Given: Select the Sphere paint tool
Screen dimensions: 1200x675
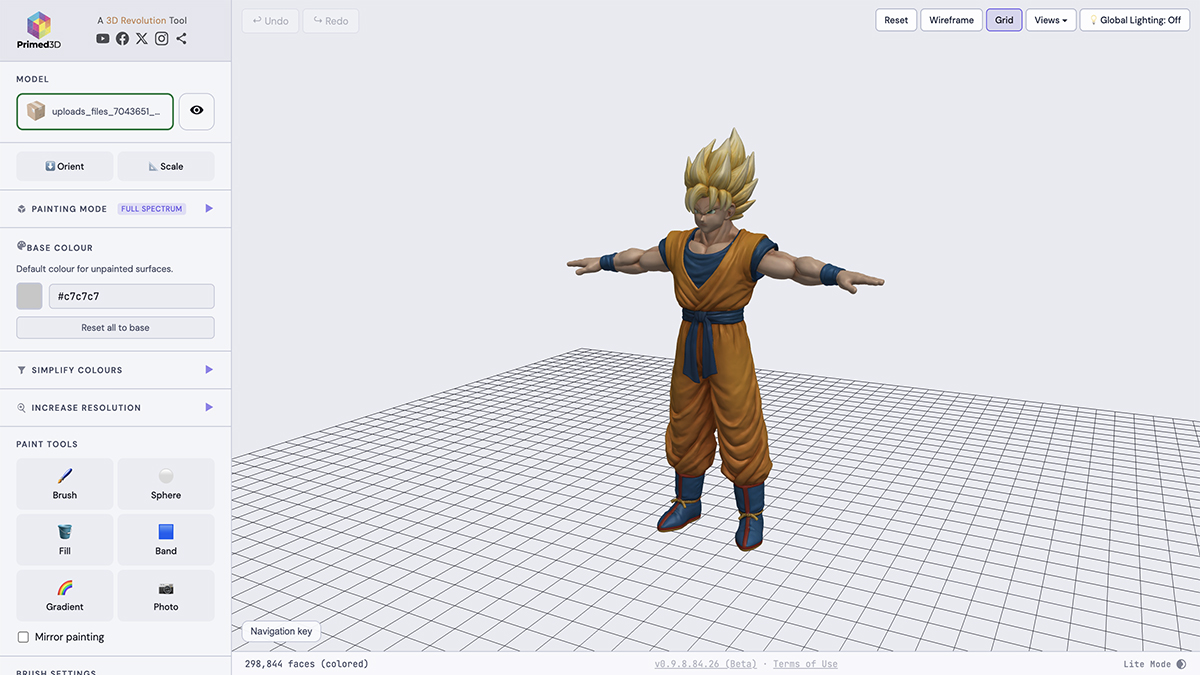Looking at the screenshot, I should point(166,484).
